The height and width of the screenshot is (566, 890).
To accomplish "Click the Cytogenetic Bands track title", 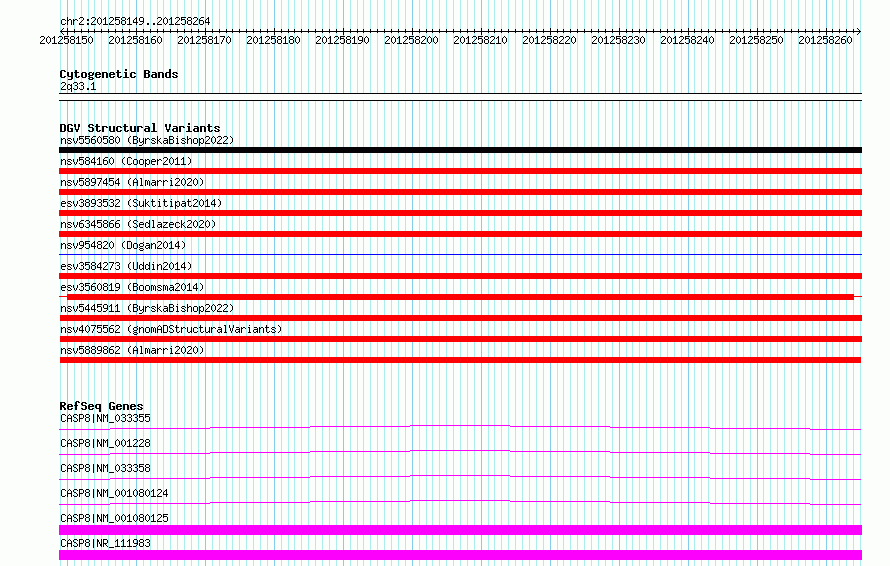I will point(119,74).
